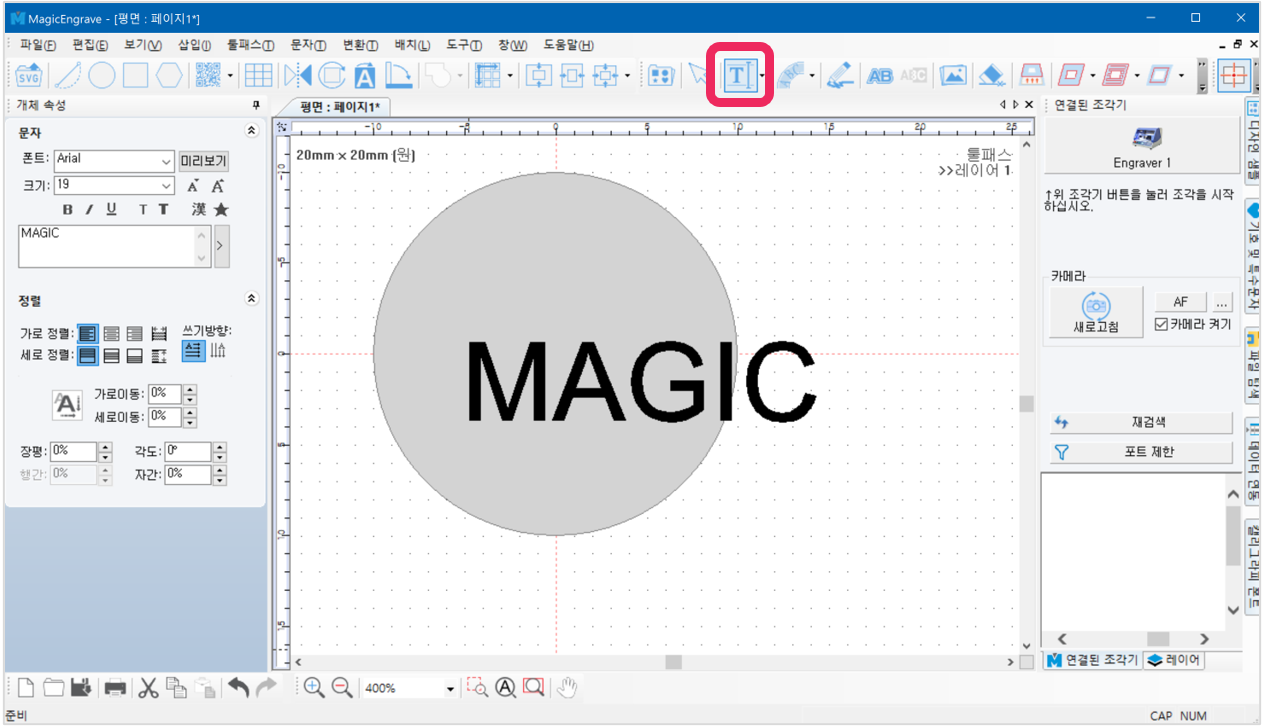Click the open folder icon
Viewport: 1263px width, 727px height.
pos(53,687)
